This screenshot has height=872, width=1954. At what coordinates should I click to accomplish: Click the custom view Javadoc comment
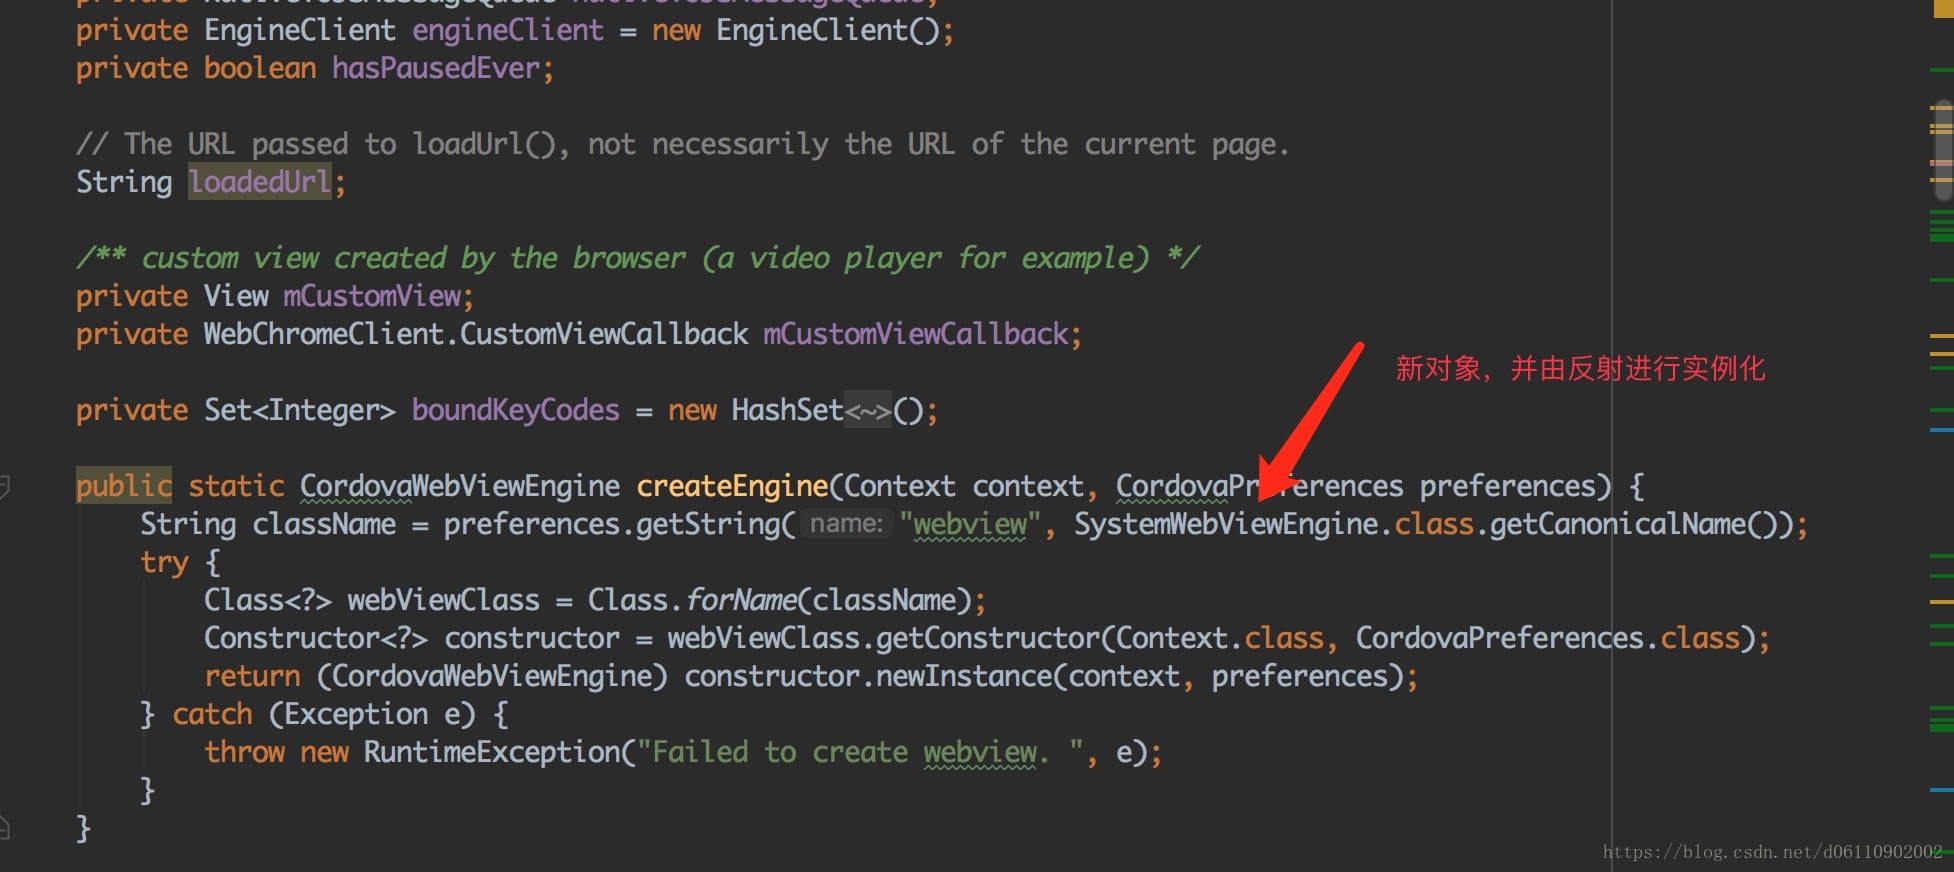tap(638, 258)
